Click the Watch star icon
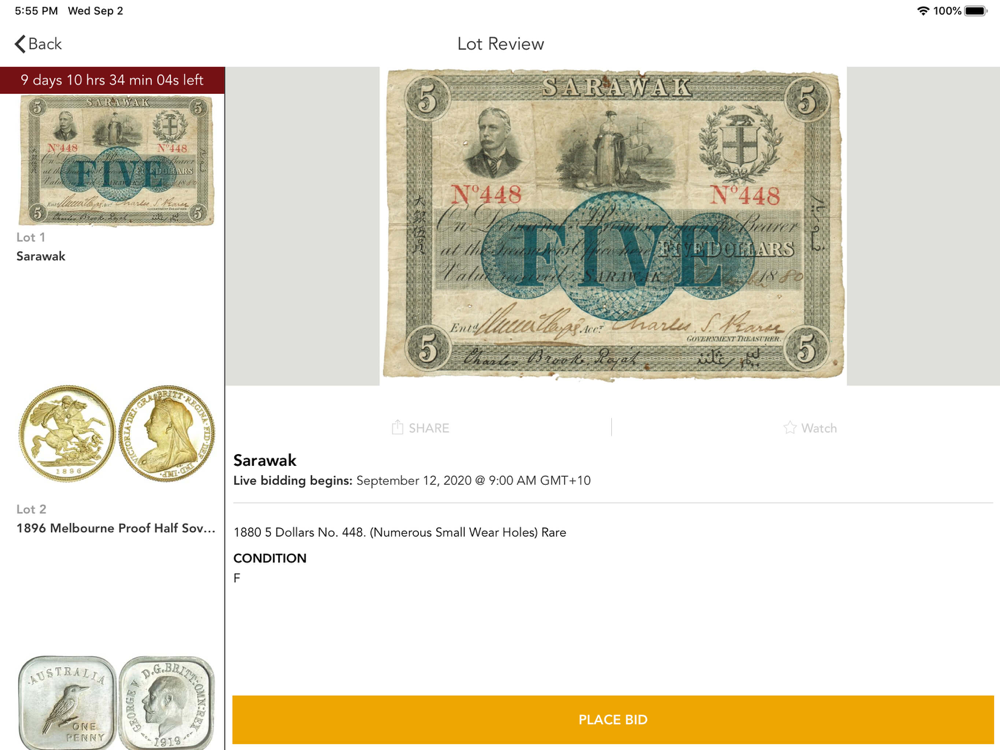Image resolution: width=1000 pixels, height=750 pixels. click(790, 428)
